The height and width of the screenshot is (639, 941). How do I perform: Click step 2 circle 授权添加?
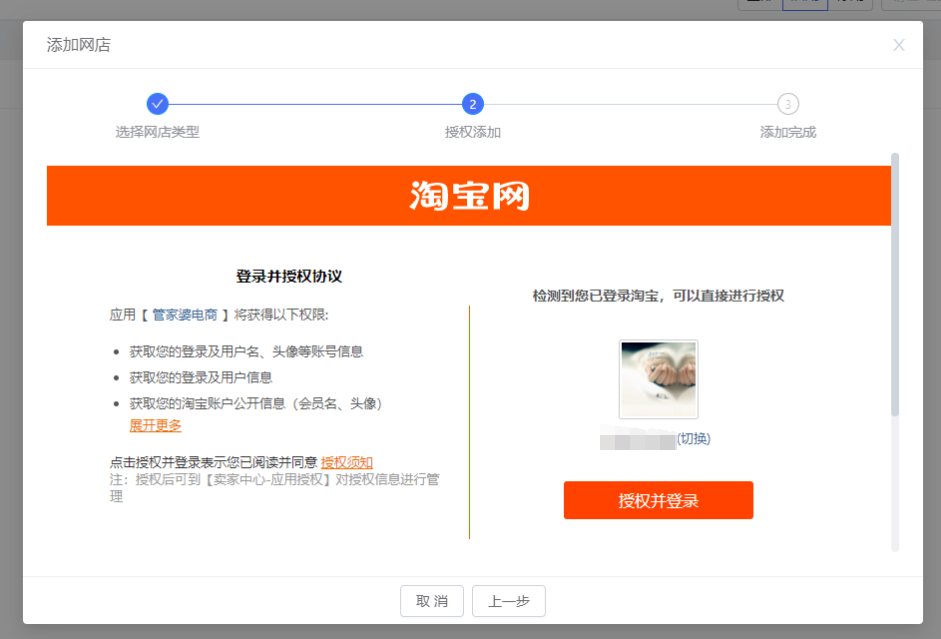click(473, 104)
